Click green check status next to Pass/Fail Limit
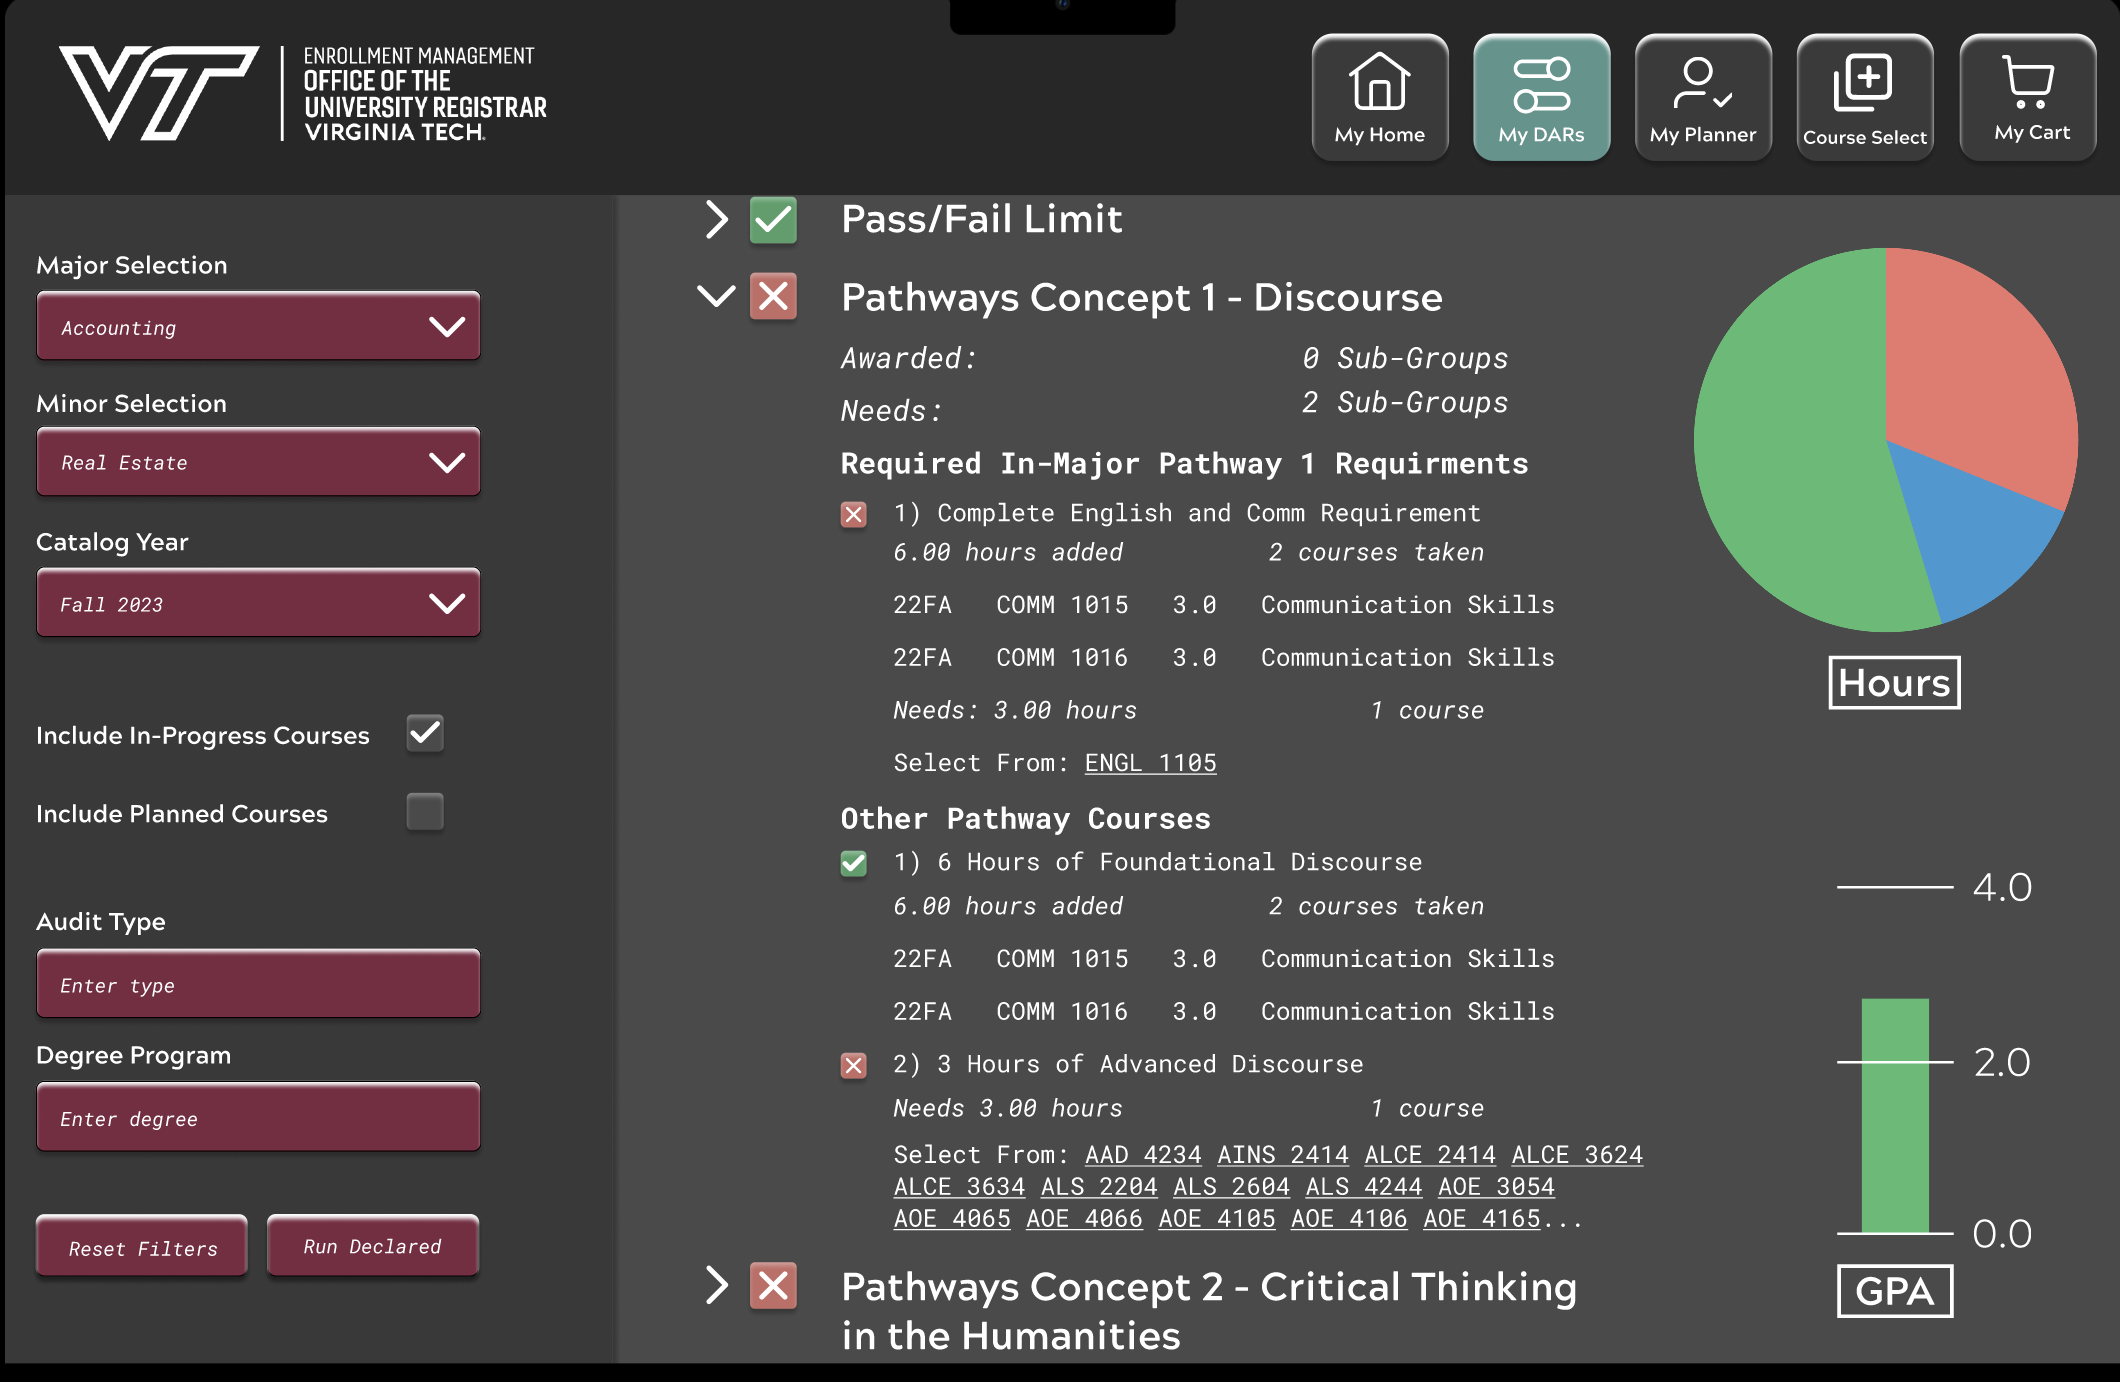The image size is (2120, 1382). coord(773,220)
